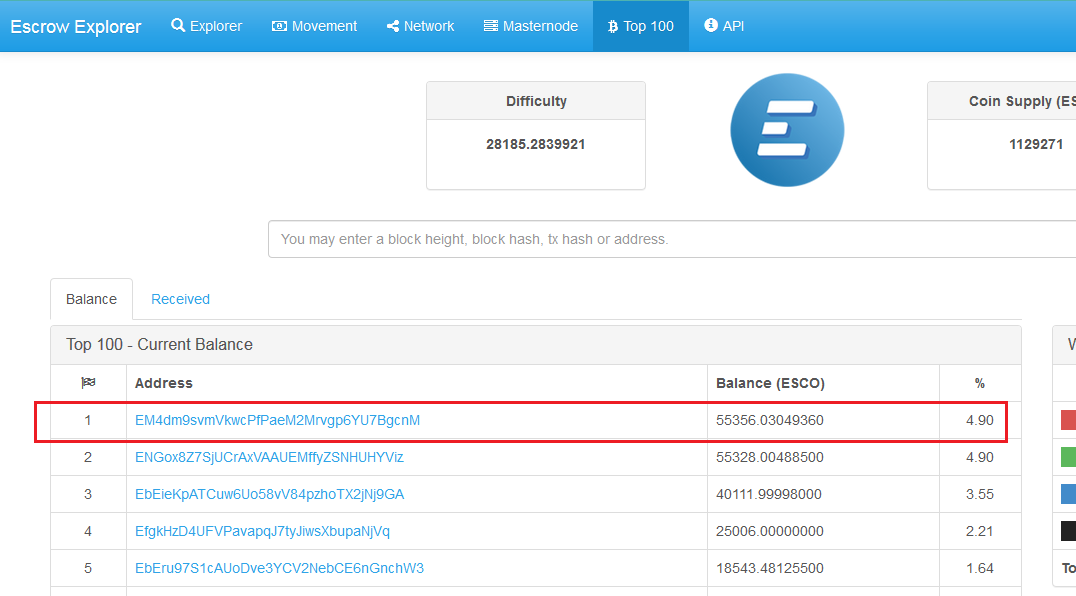Open the Movement menu item

point(314,26)
